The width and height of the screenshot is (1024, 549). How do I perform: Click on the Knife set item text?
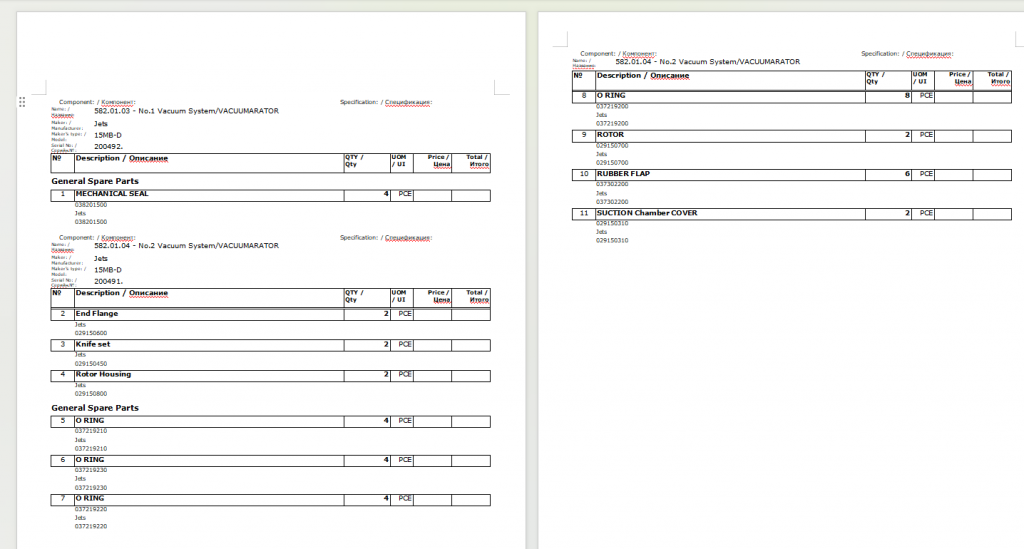[x=93, y=344]
